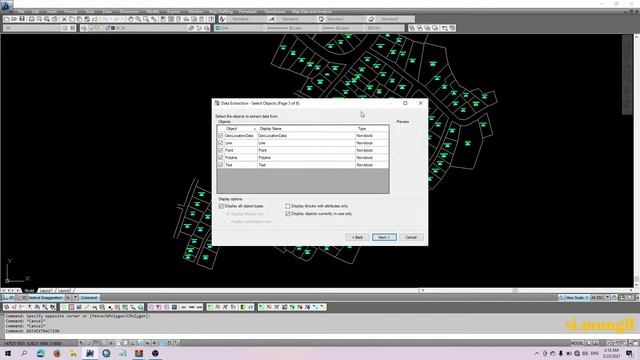
Task: Click the Help icon on standard toolbar
Action: click(x=211, y=19)
